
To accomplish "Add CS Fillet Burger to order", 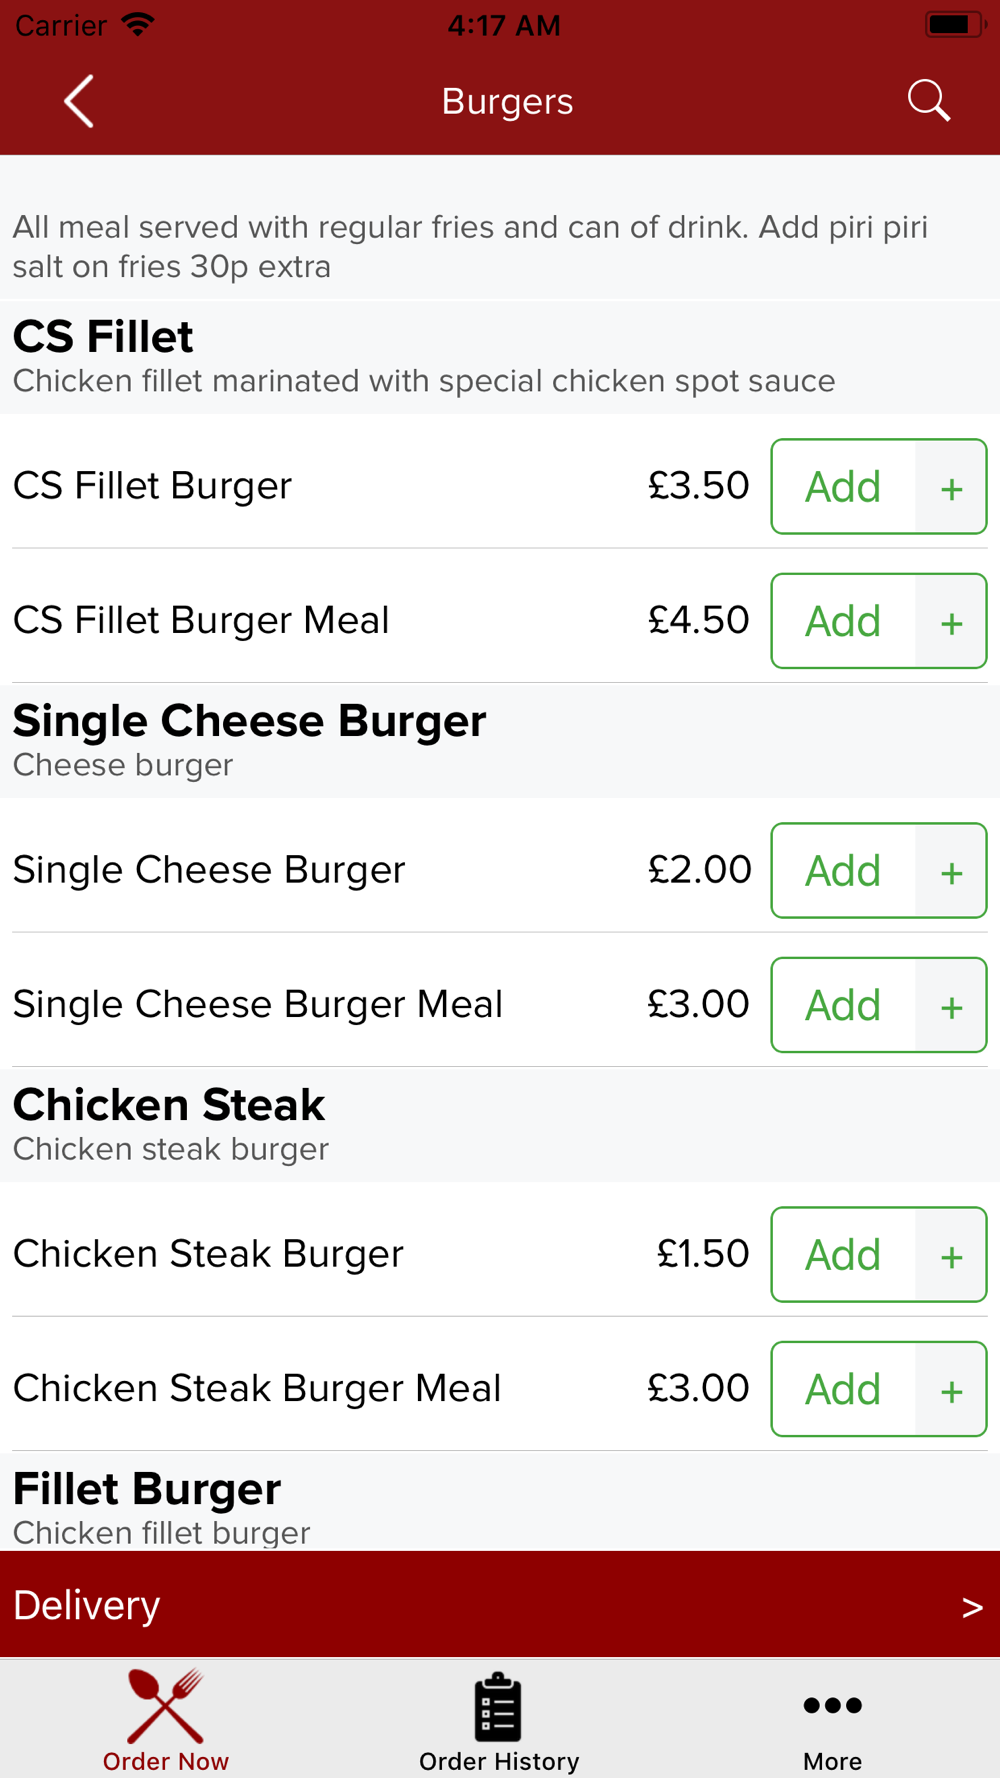I will tap(843, 487).
